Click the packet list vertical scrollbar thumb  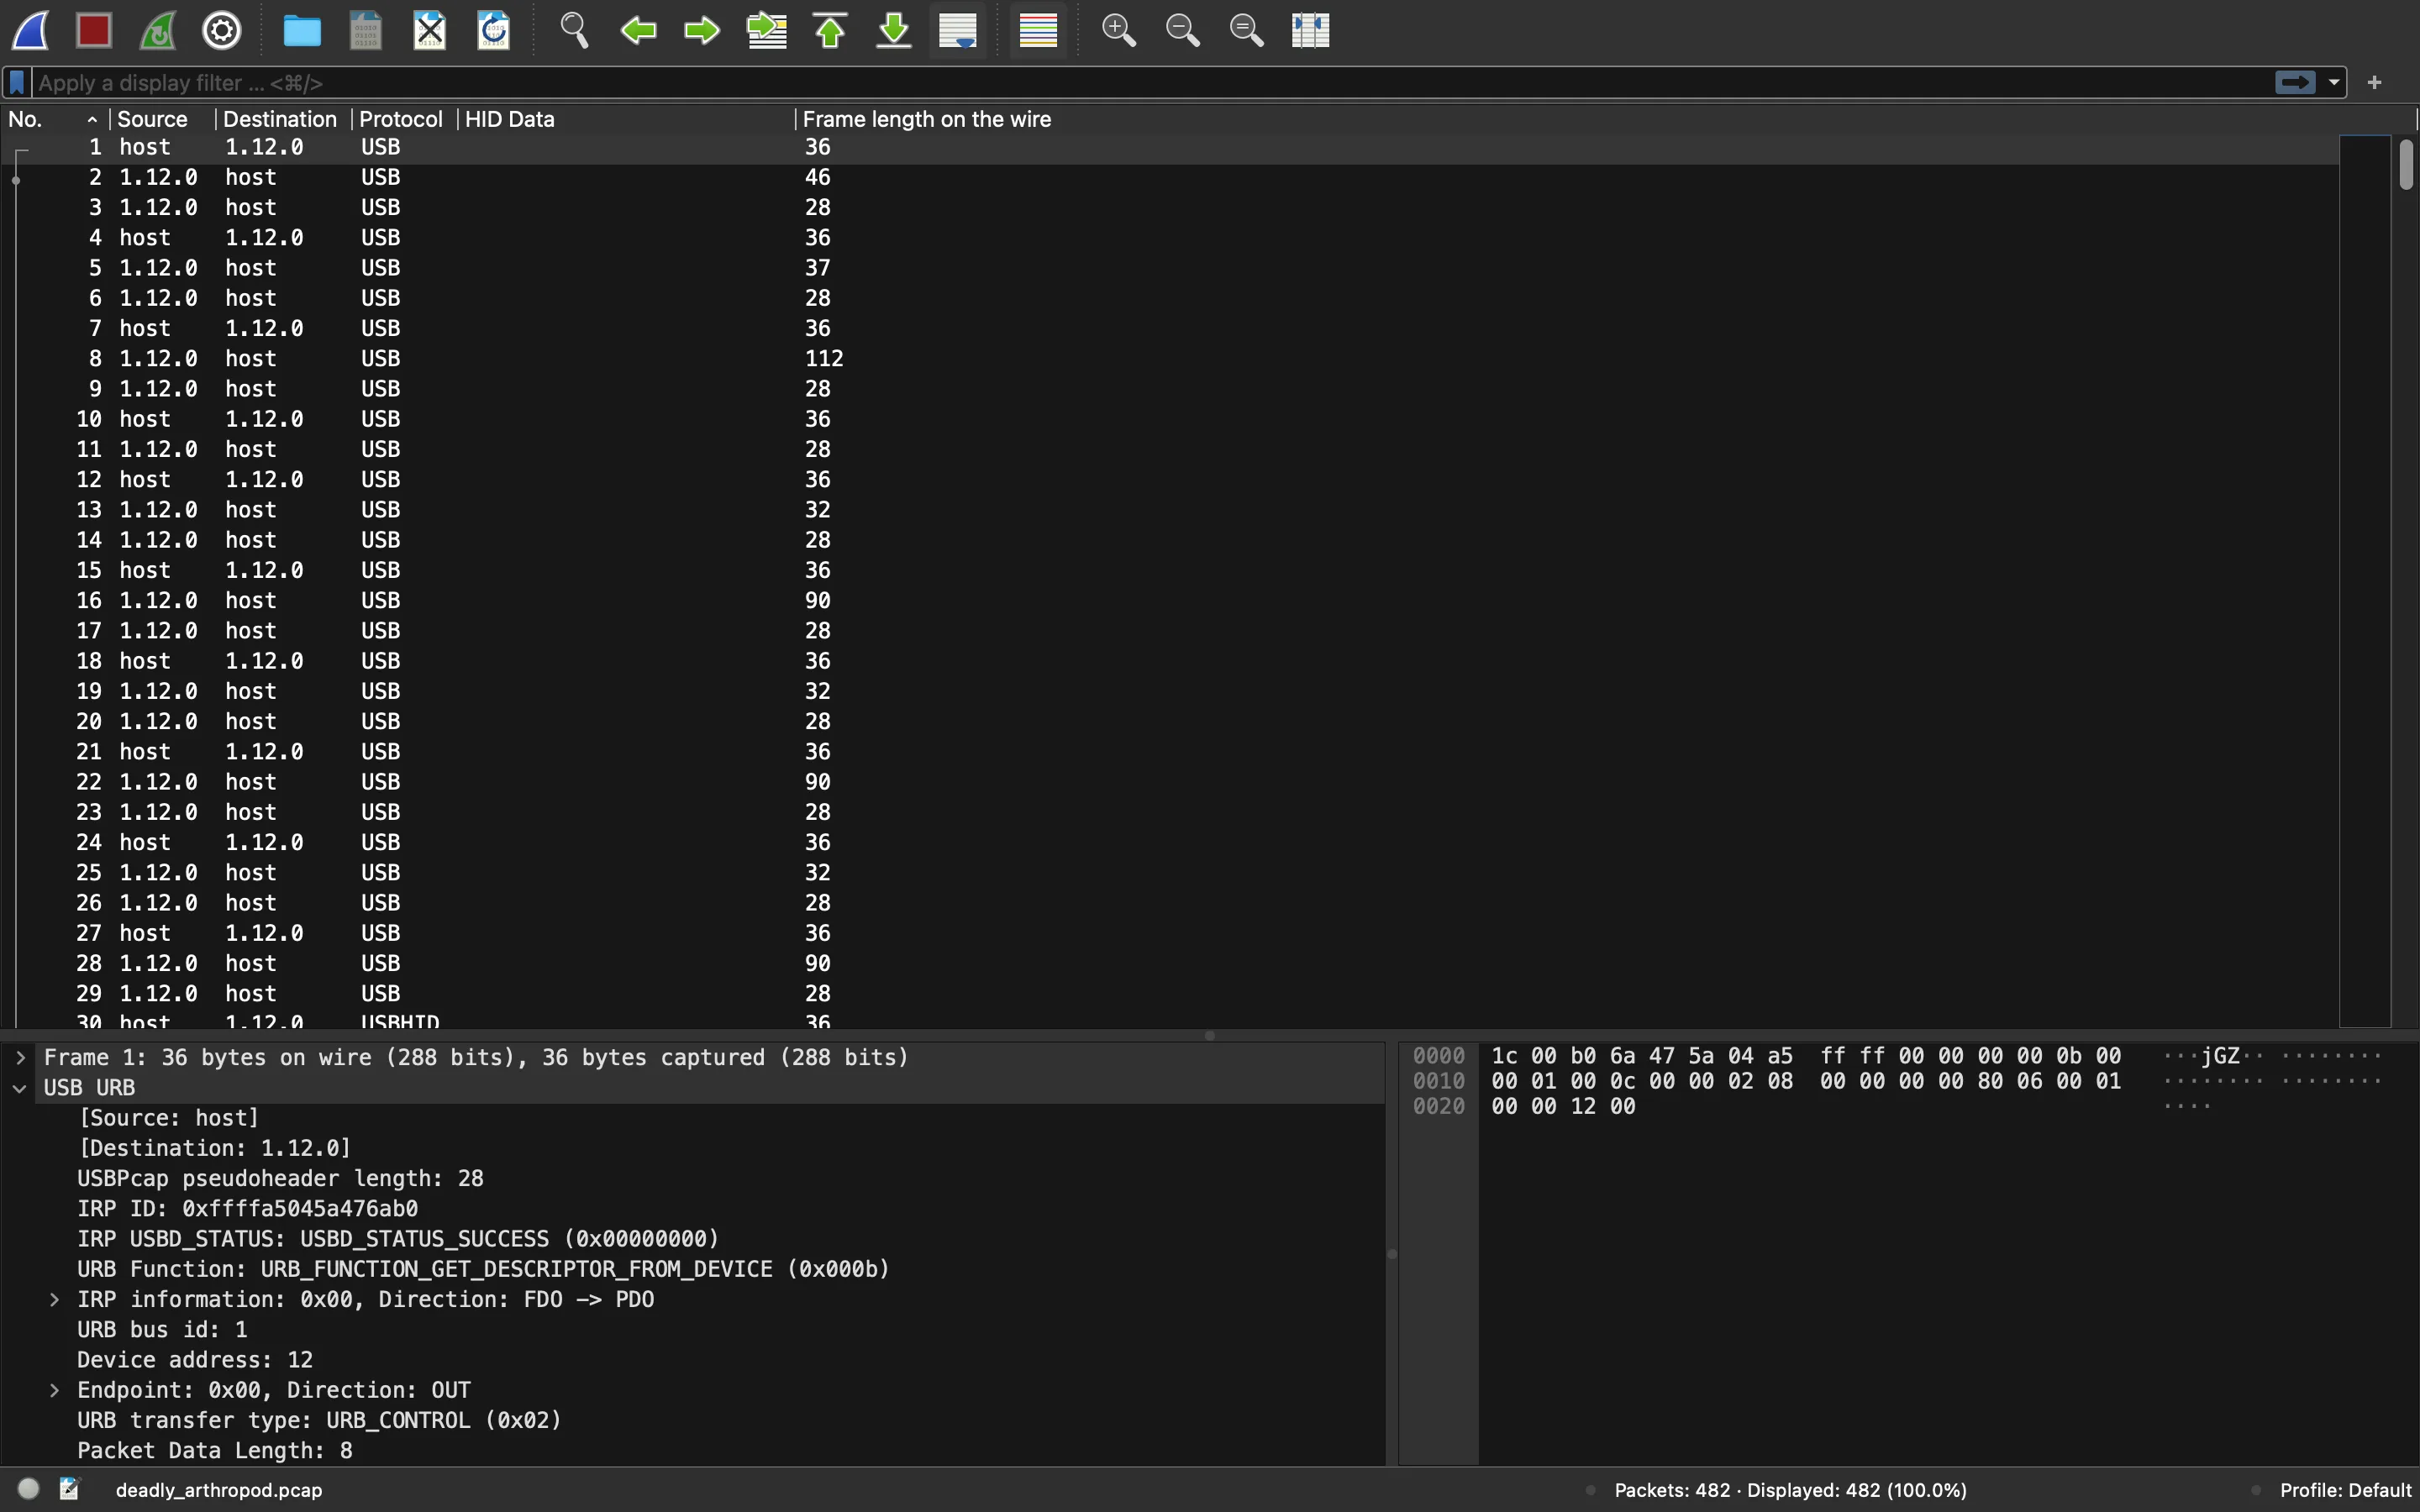tap(2406, 165)
